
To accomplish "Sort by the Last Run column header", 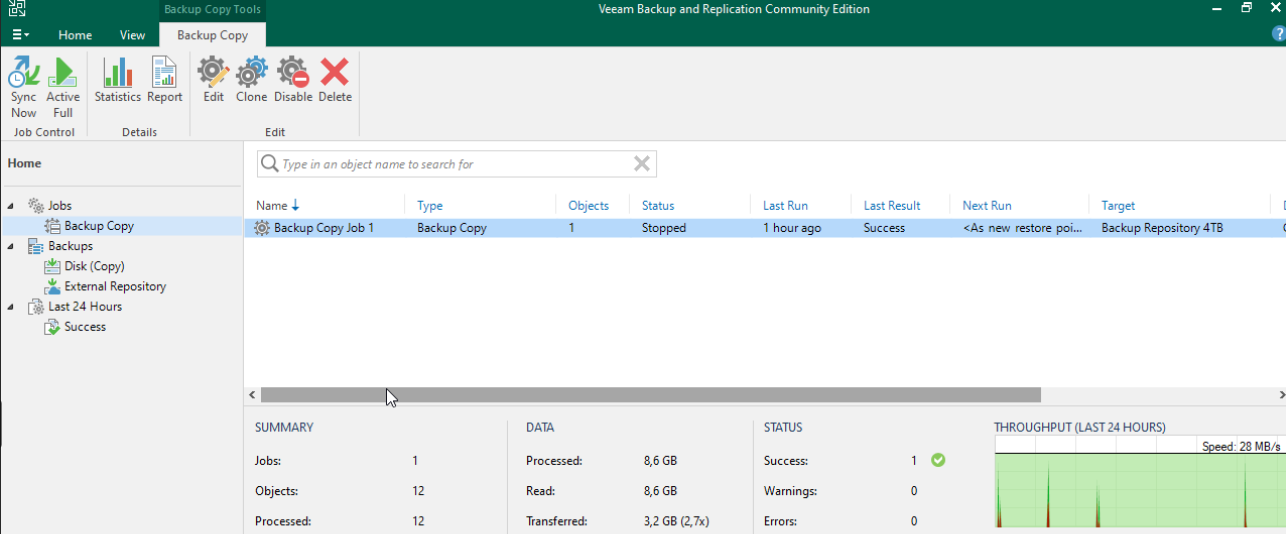I will [x=785, y=205].
